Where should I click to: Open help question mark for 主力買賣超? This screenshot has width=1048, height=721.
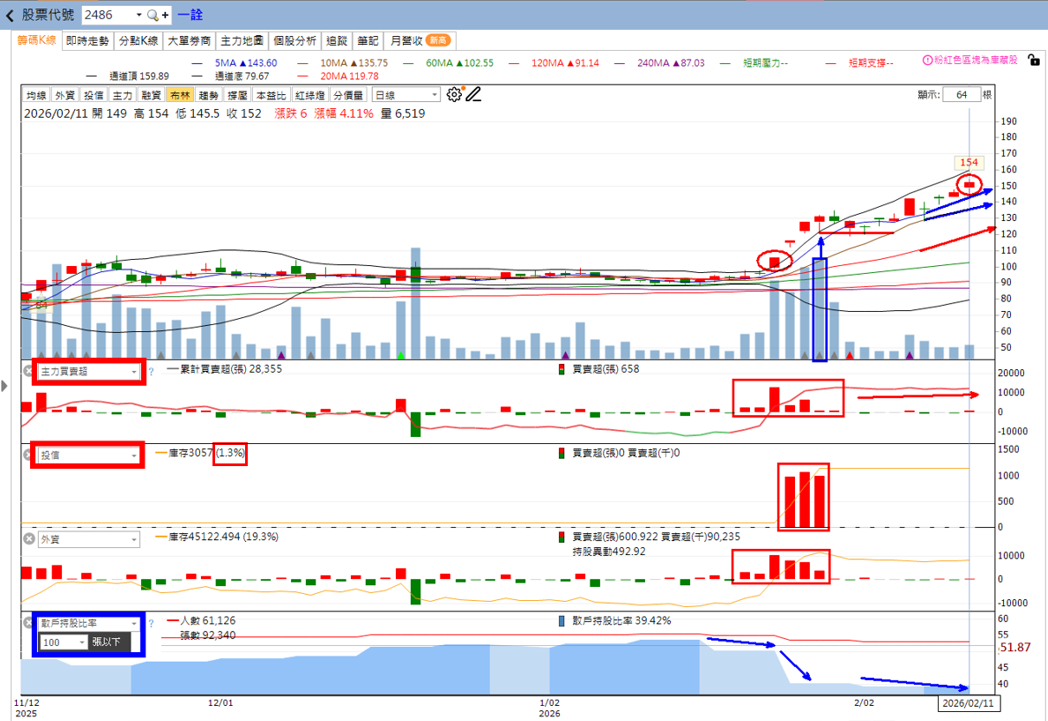[151, 372]
